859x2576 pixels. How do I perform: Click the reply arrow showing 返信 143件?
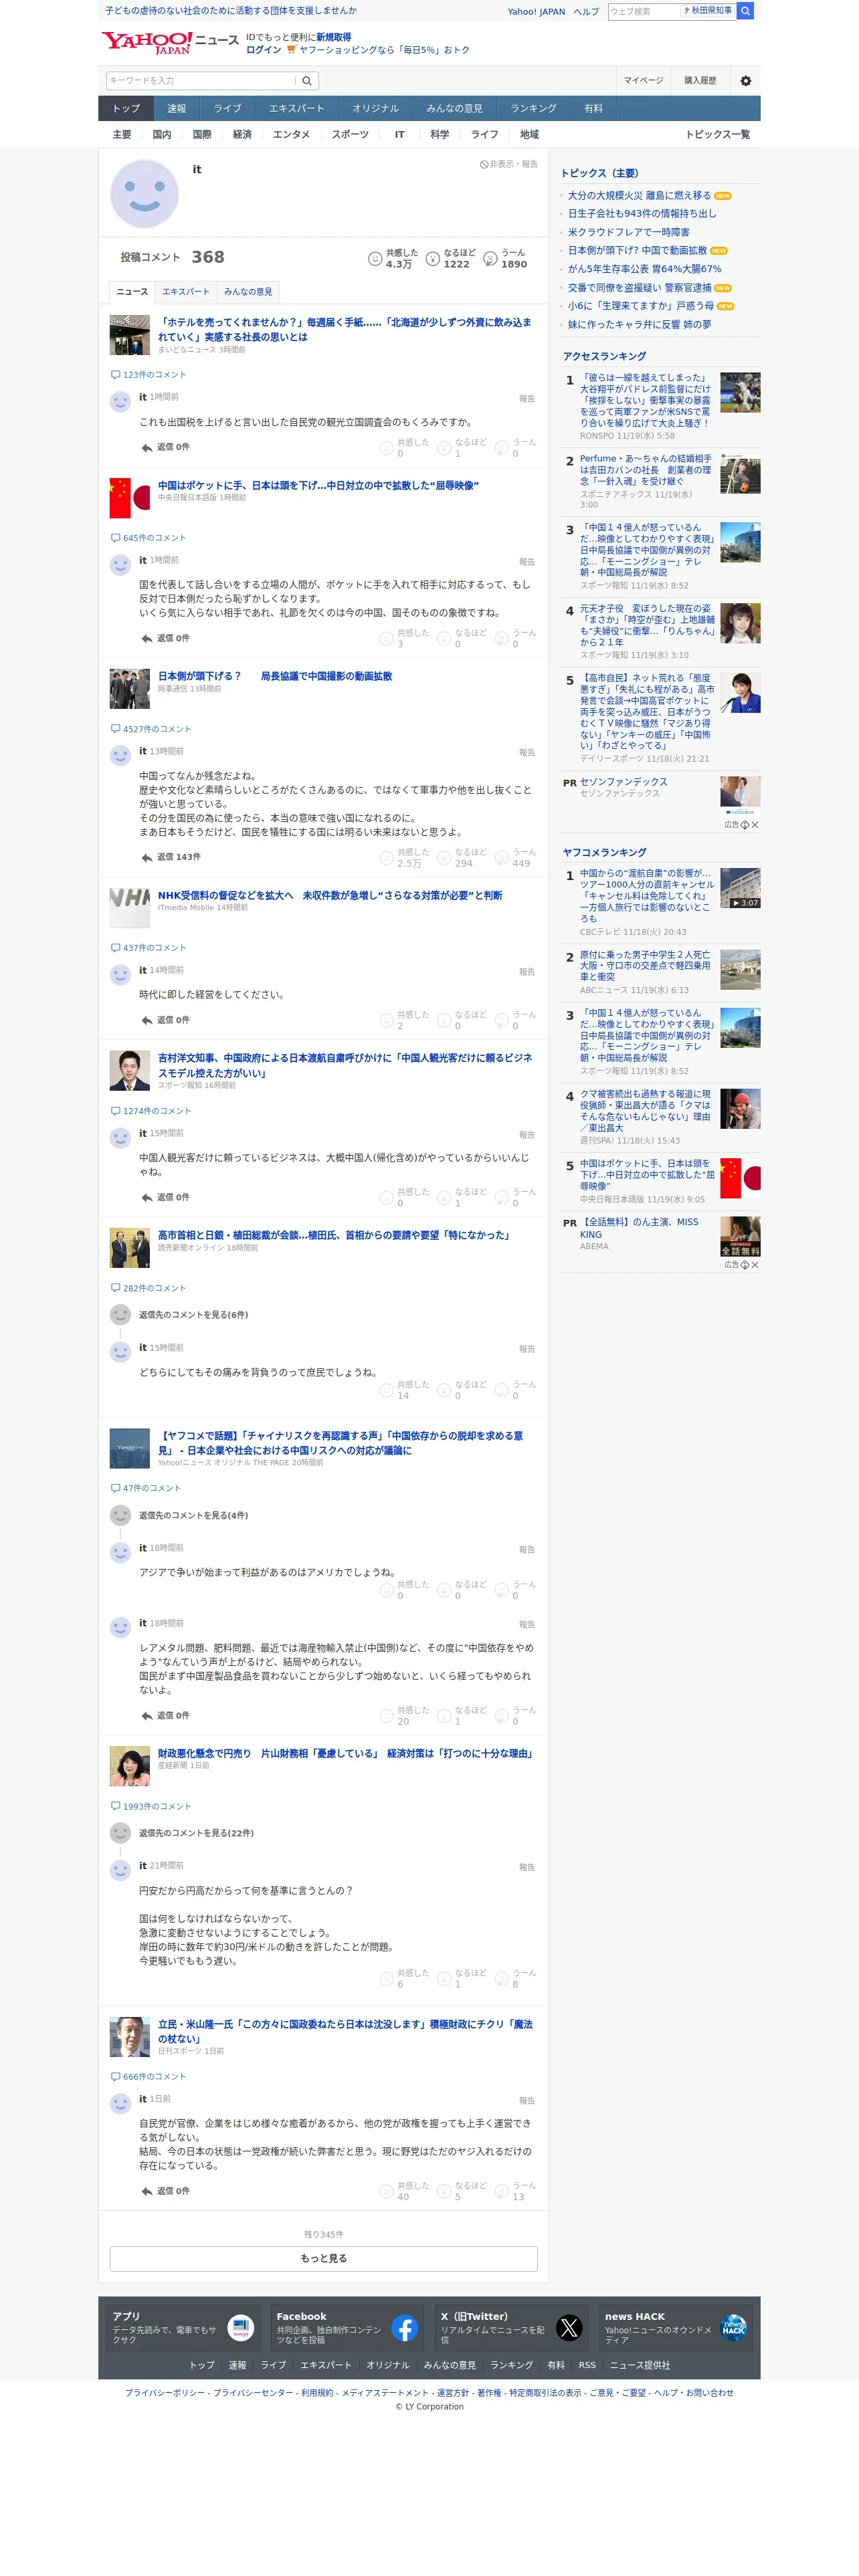147,857
